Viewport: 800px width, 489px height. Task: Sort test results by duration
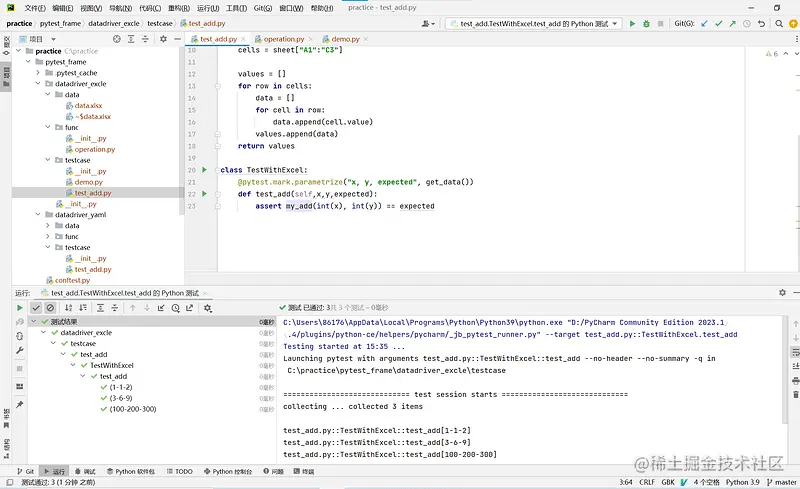pos(83,308)
